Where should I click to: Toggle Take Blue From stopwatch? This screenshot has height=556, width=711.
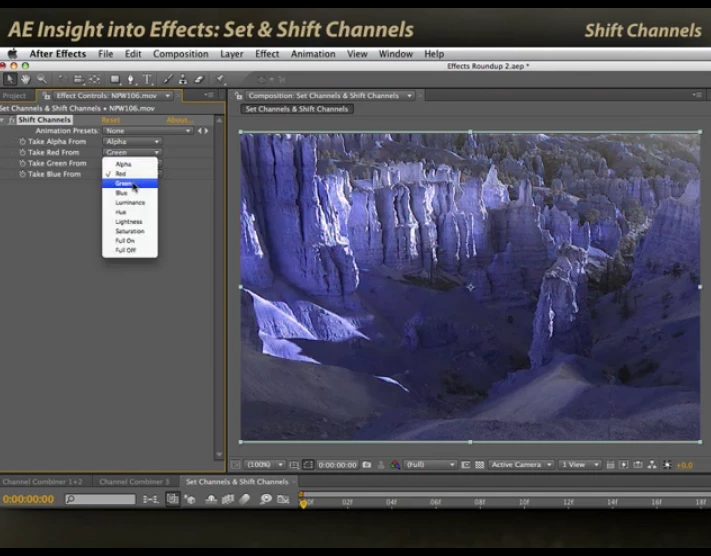pos(22,174)
